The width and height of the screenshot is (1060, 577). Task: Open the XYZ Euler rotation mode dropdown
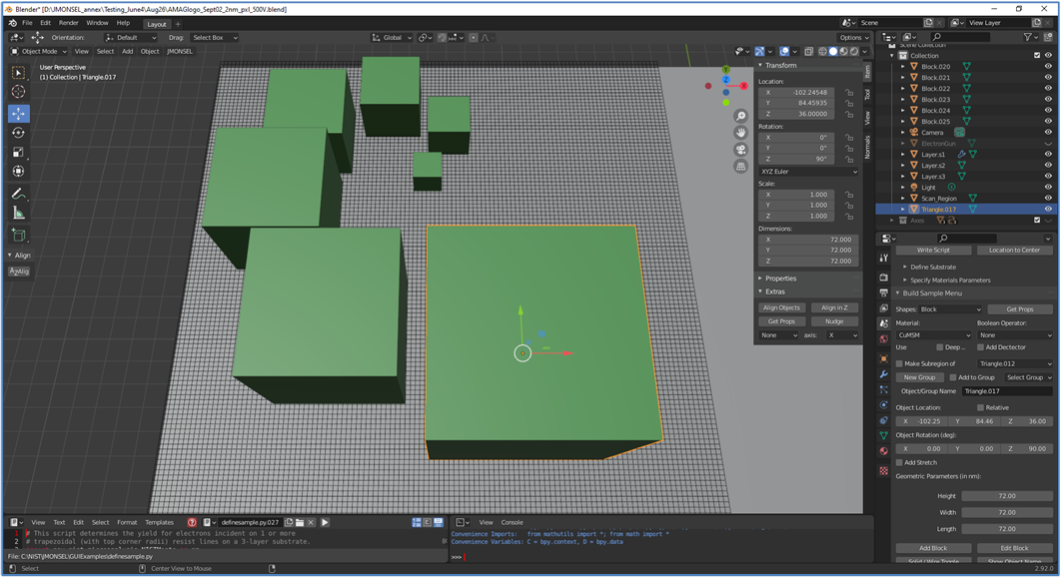coord(808,172)
